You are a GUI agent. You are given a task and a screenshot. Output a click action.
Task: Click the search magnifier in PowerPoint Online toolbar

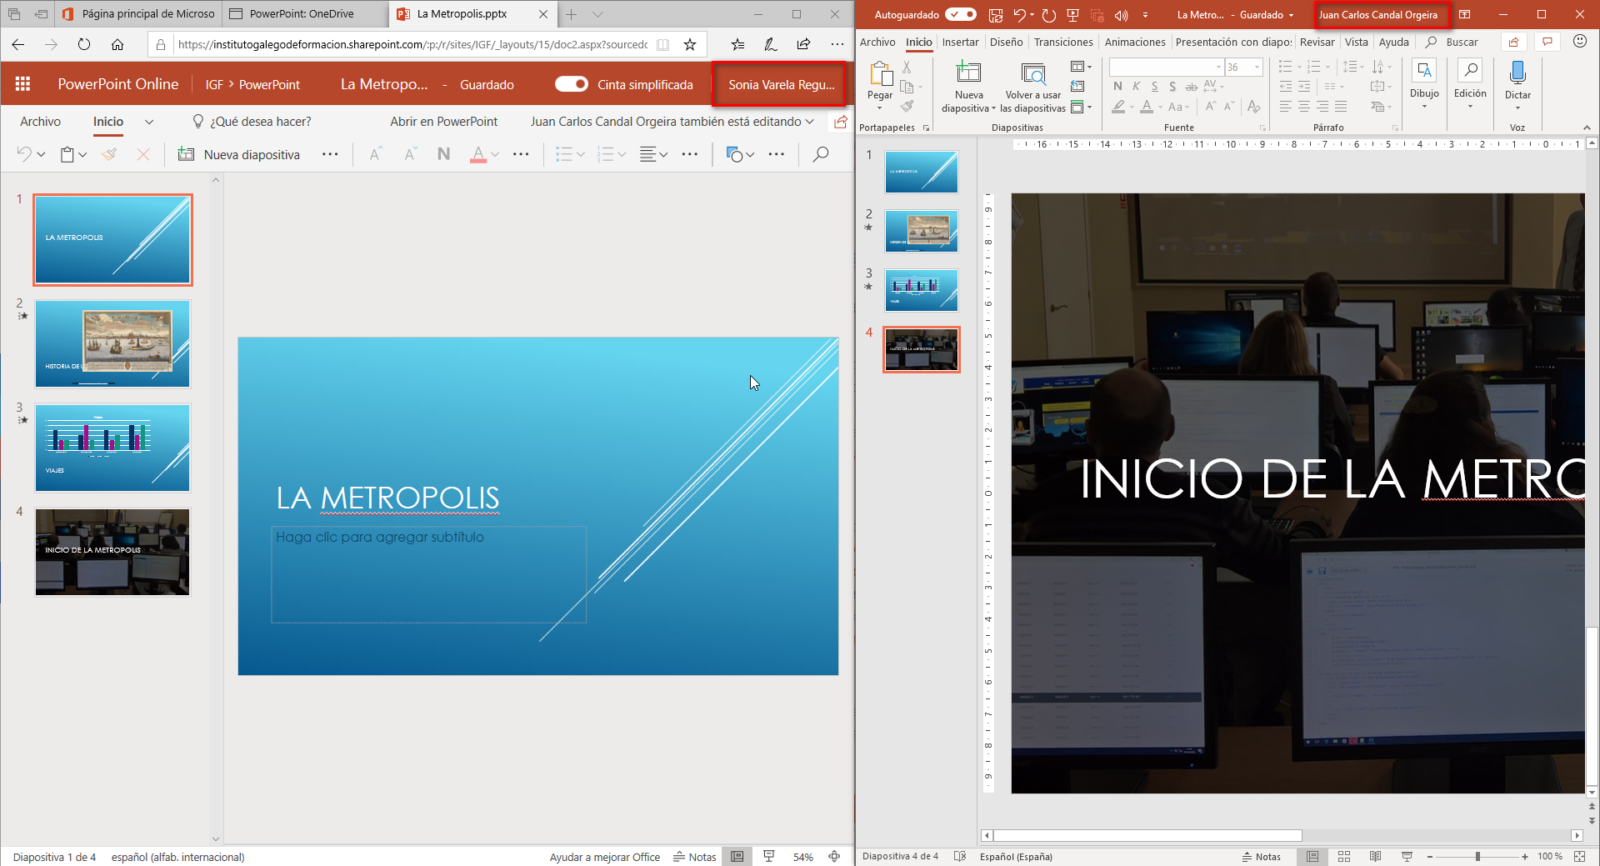coord(821,154)
